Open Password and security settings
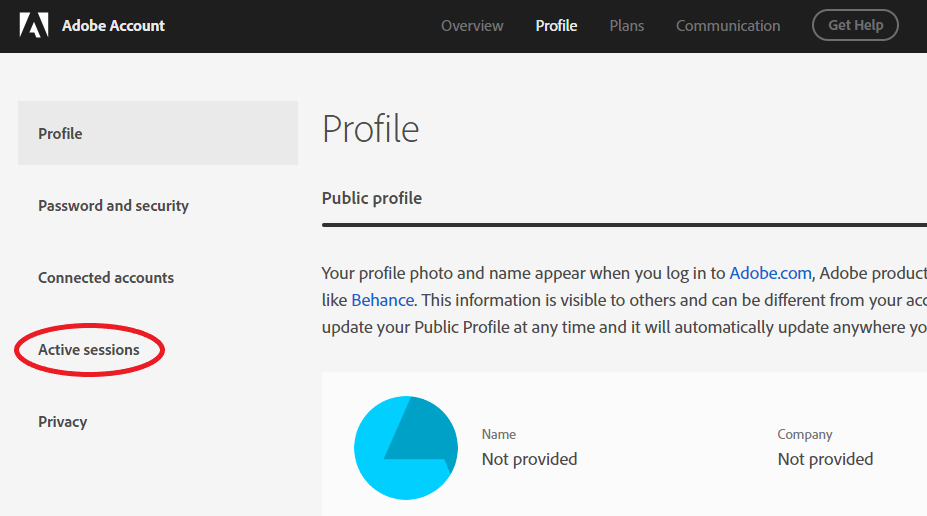This screenshot has width=927, height=516. (114, 206)
